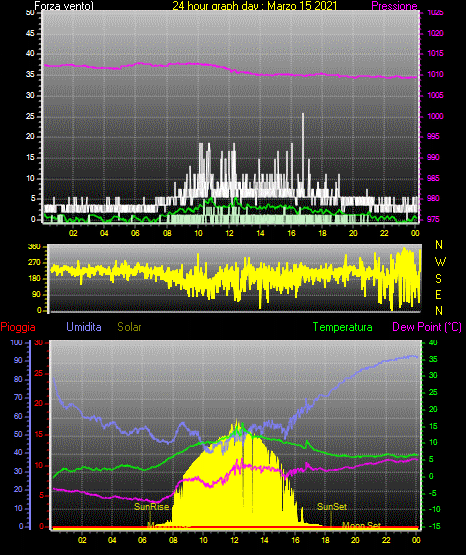The width and height of the screenshot is (466, 555).
Task: Click pressure axis value '975'
Action: (x=433, y=219)
